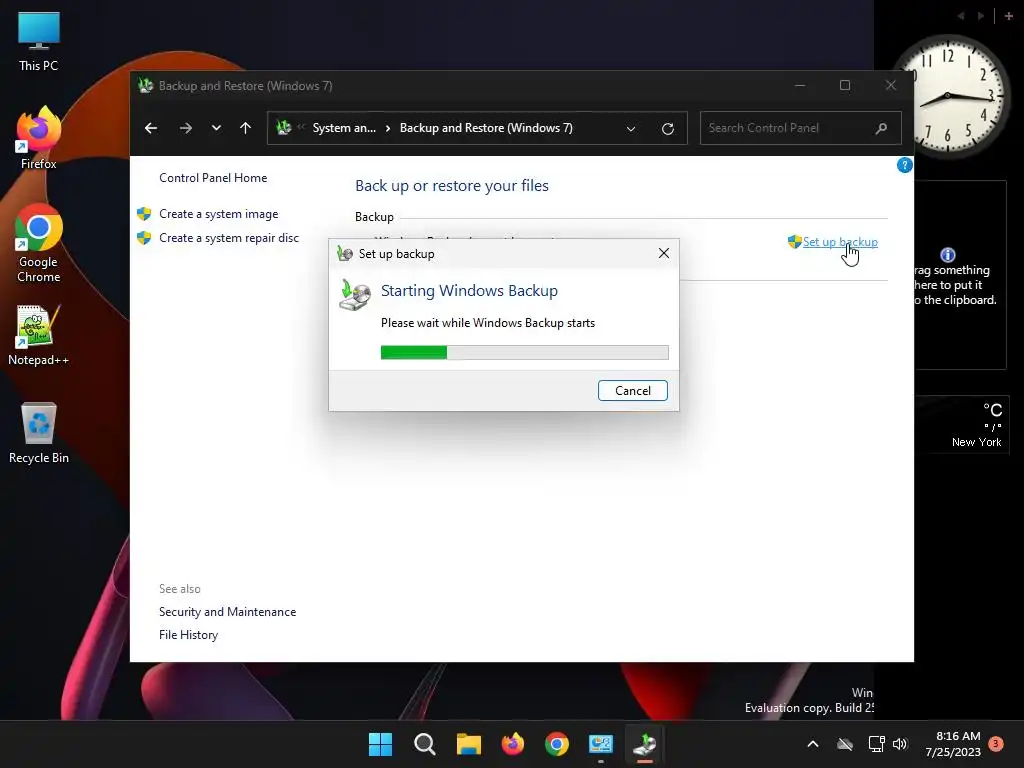Open the Windows Start button

click(380, 744)
